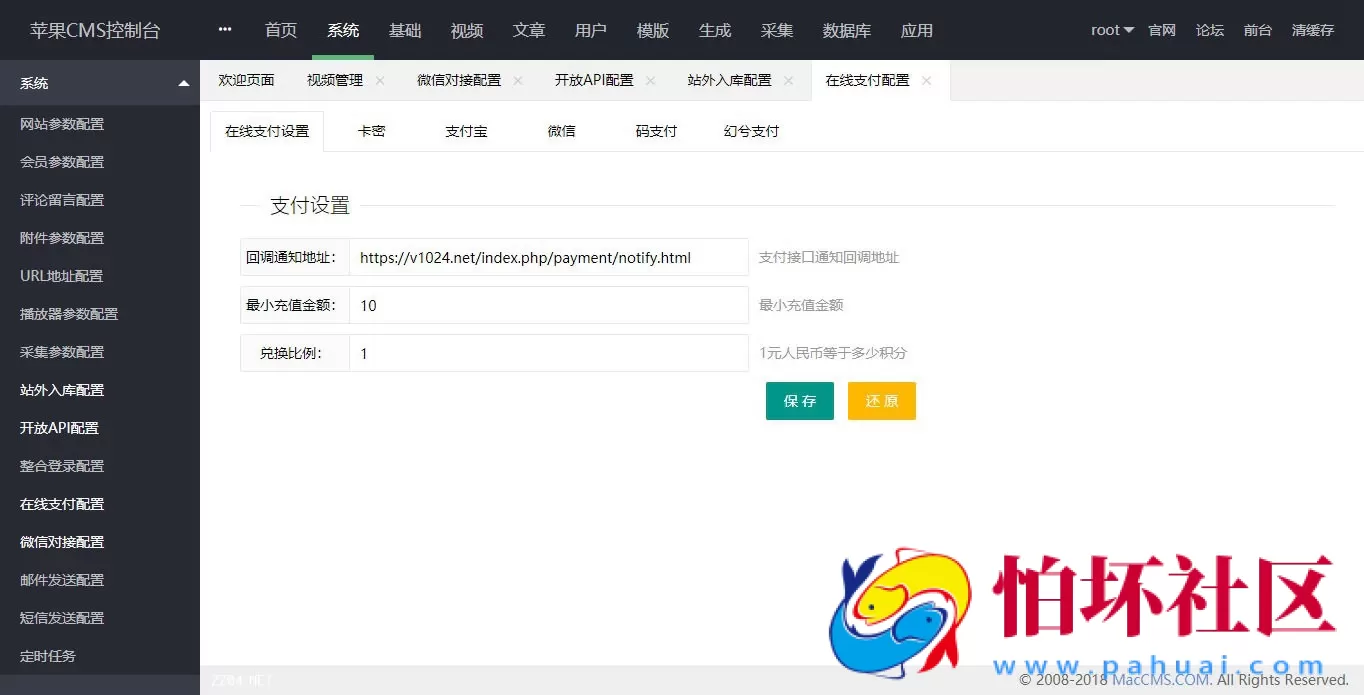Click the ellipsis menu icon beside 苹果CMS控制台

pyautogui.click(x=224, y=30)
